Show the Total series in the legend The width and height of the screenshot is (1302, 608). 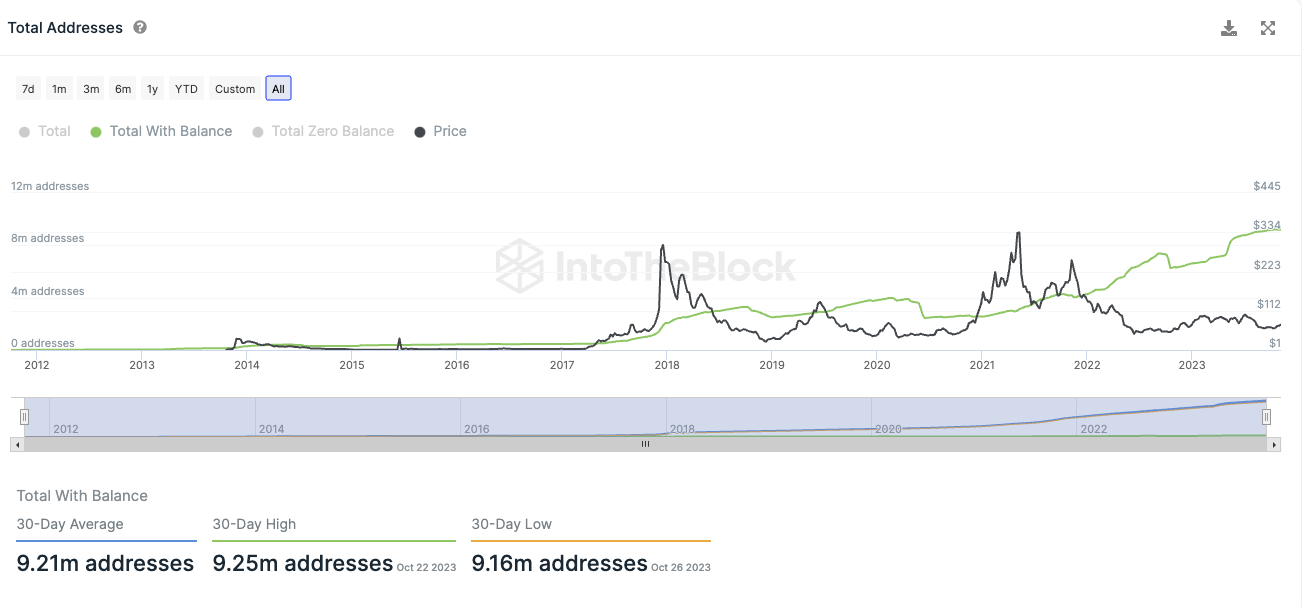(45, 131)
